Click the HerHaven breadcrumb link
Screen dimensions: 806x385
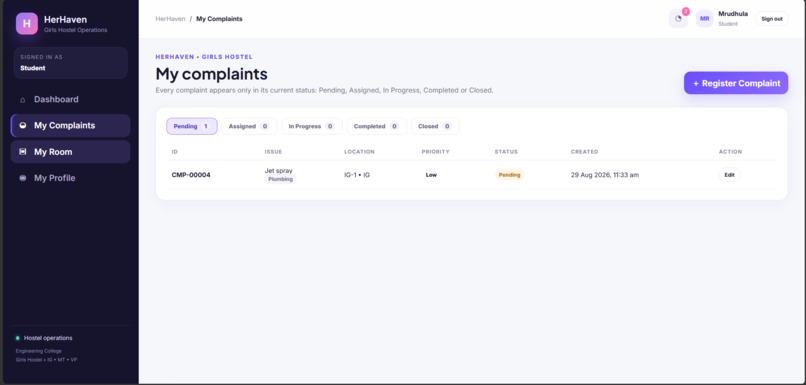coord(170,19)
